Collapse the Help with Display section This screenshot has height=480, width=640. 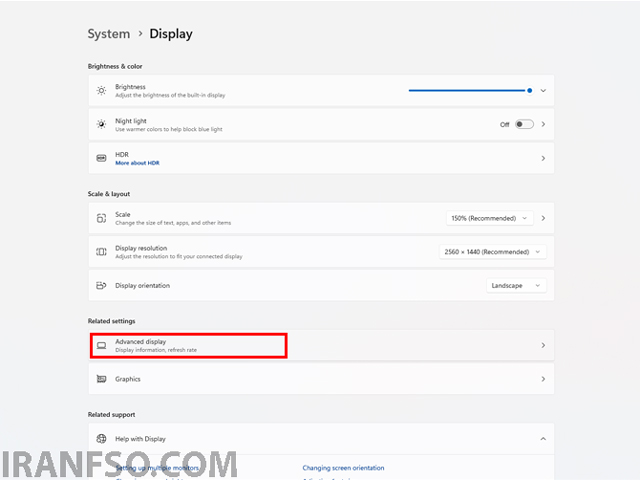tap(543, 439)
